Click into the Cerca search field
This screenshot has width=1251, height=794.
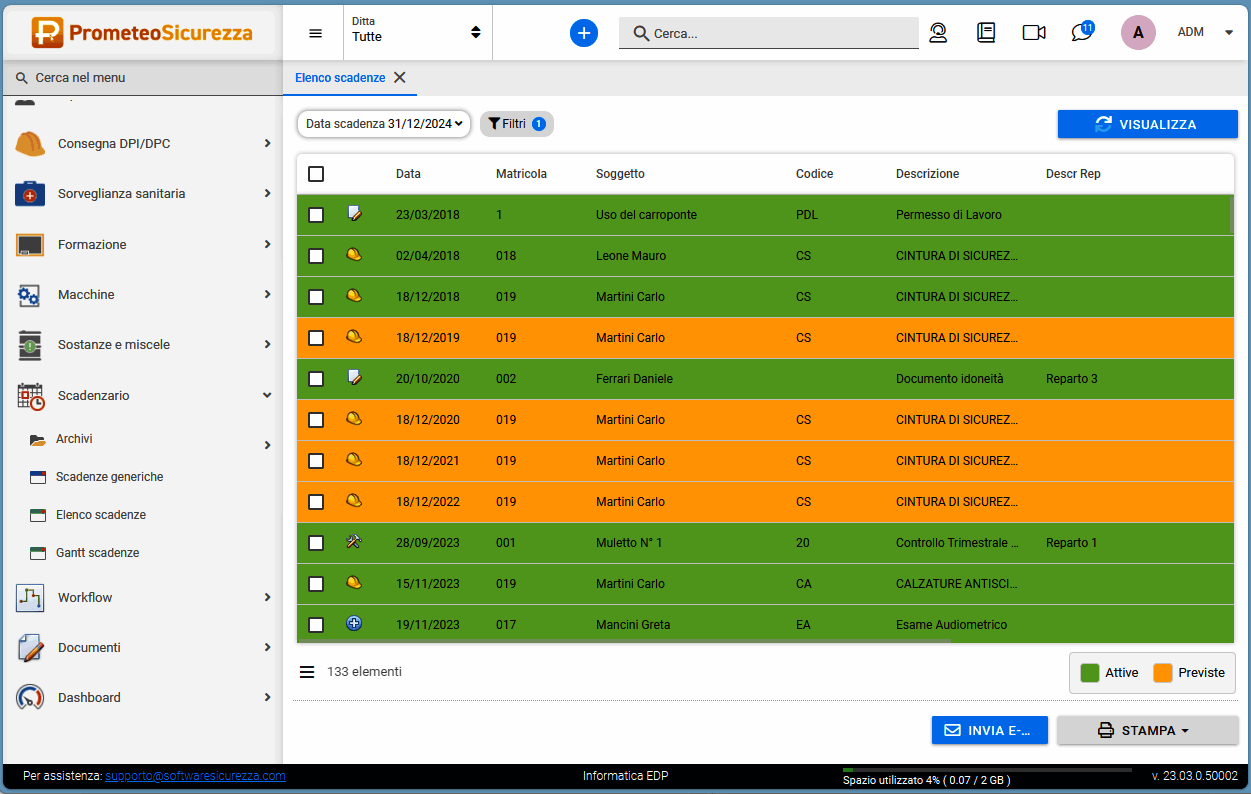coord(780,33)
